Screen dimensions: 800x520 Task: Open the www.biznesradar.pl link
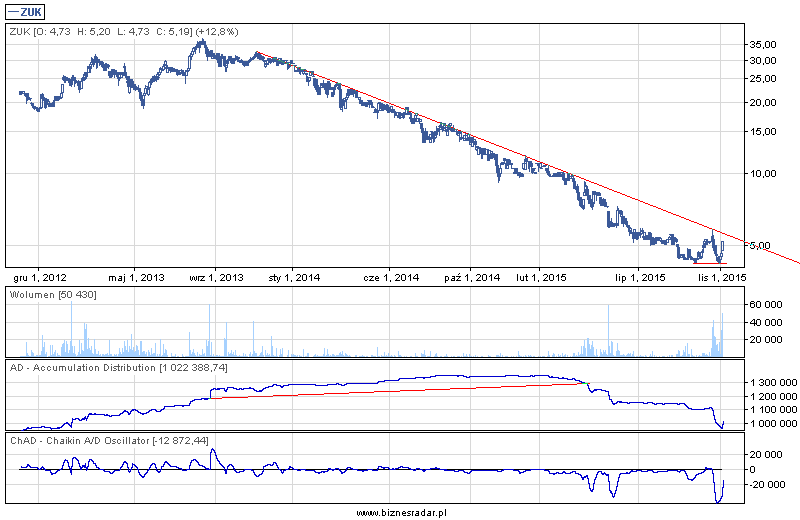coord(399,512)
